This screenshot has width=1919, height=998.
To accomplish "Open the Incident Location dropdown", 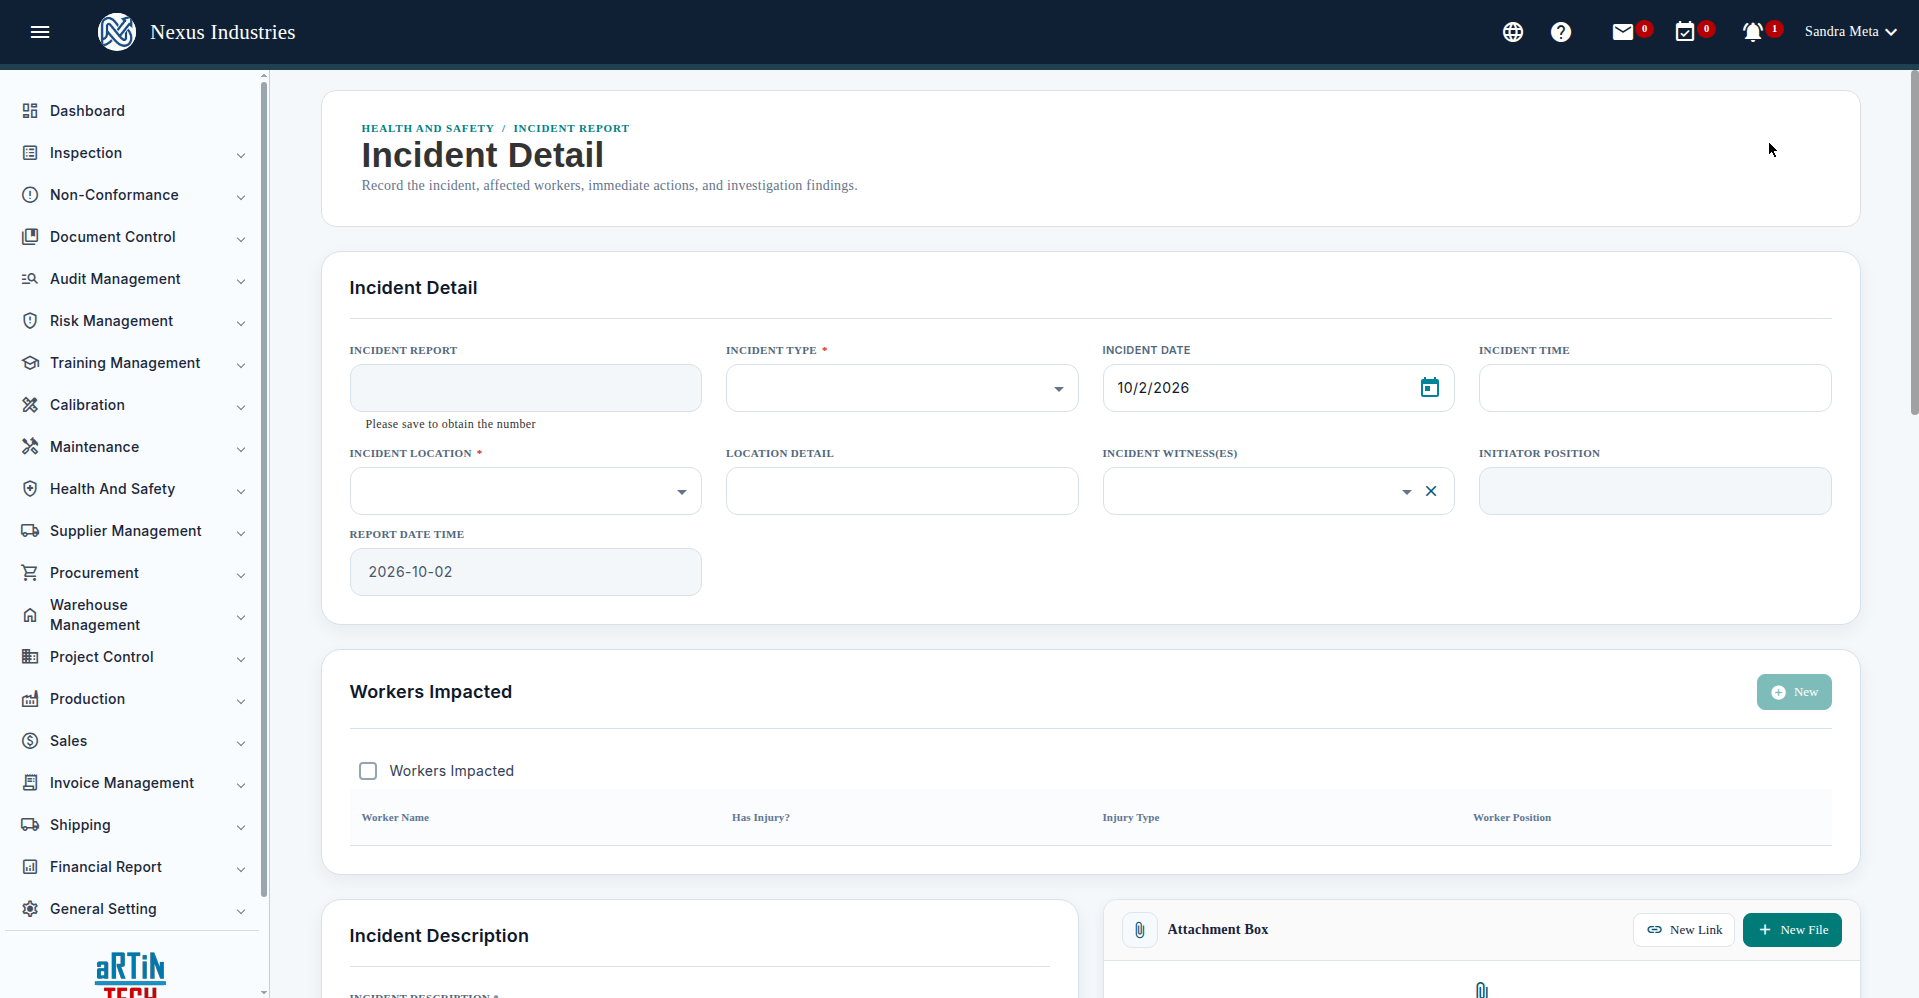I will pyautogui.click(x=526, y=491).
